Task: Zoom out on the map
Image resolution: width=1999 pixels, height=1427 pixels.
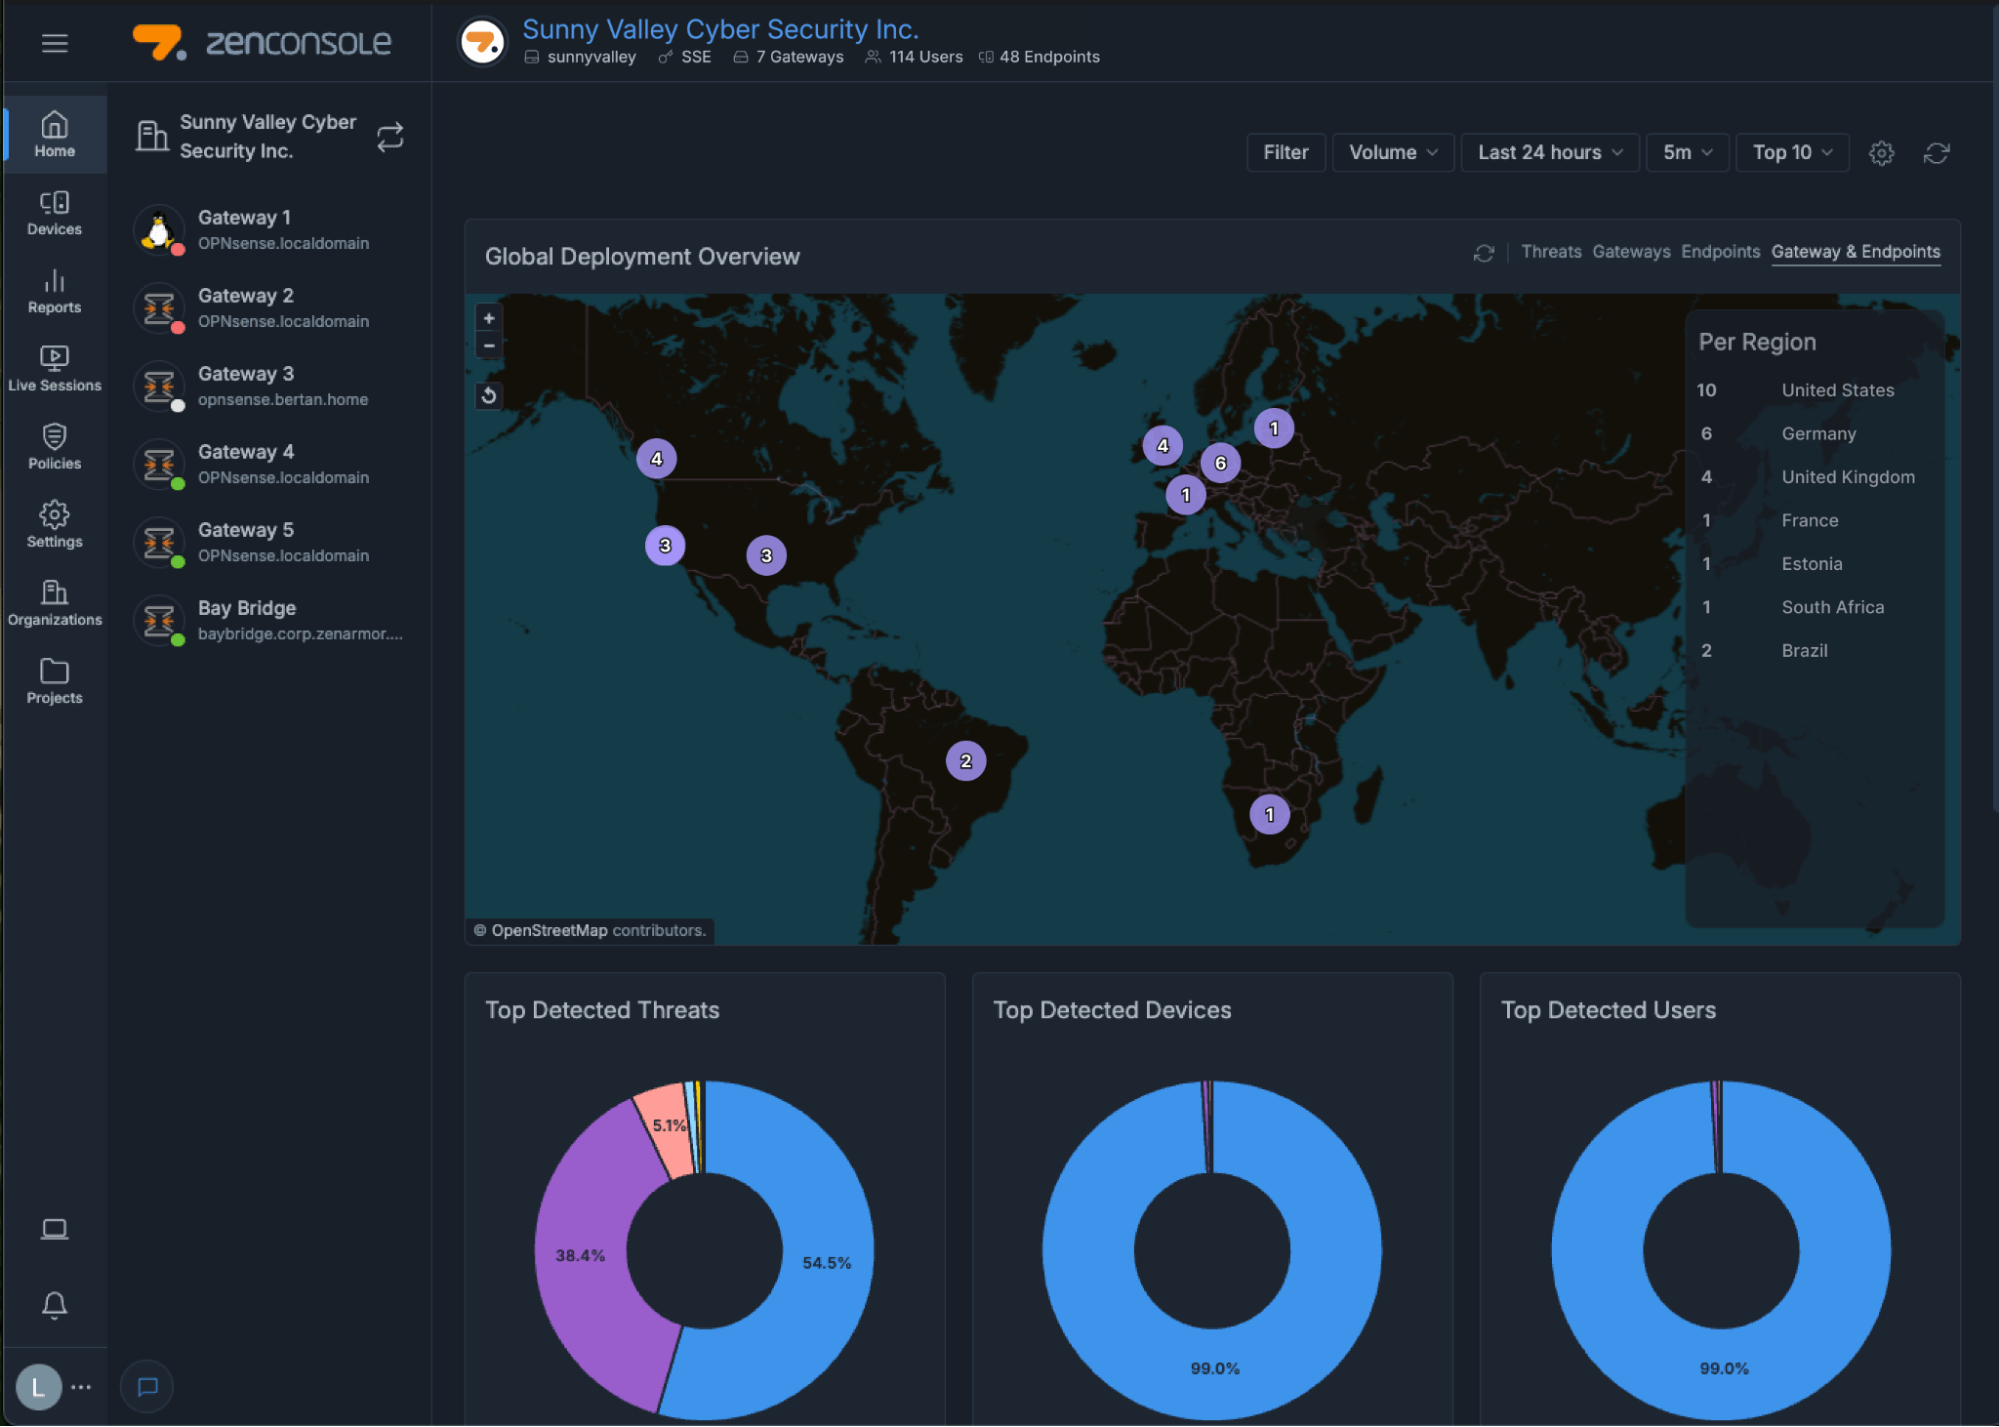Action: tap(489, 345)
